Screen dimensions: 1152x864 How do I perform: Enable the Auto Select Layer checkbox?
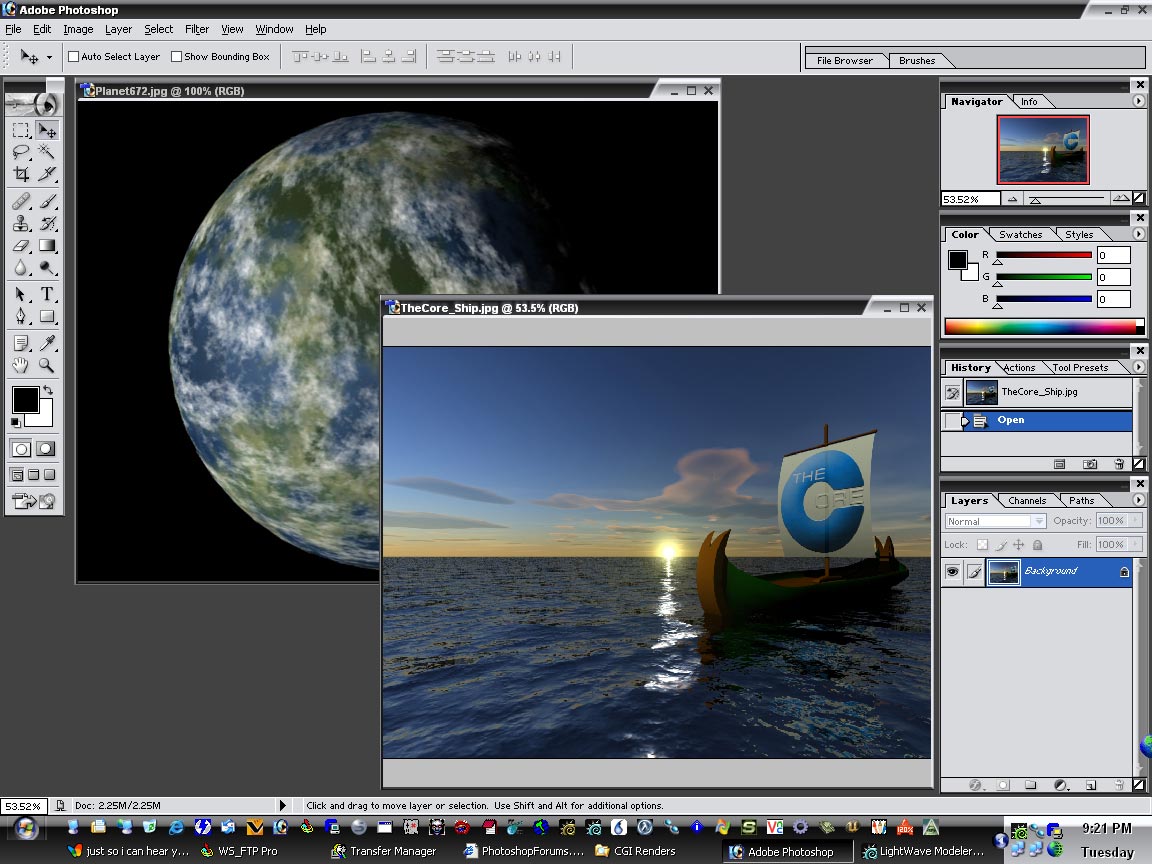73,57
